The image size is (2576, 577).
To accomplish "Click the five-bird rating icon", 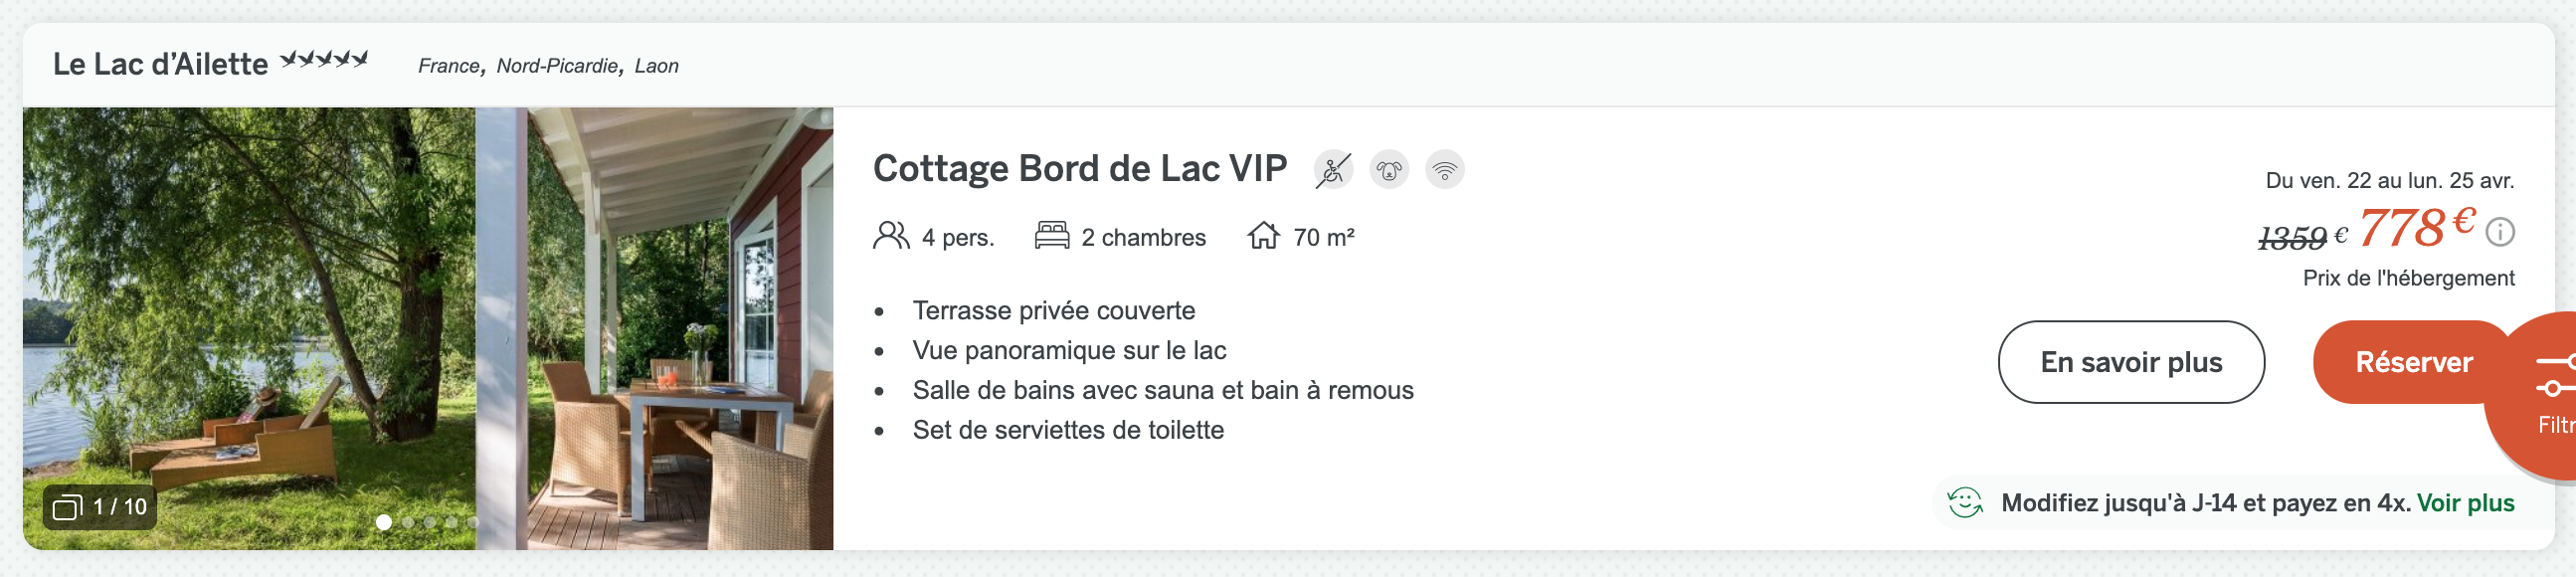I will coord(324,59).
